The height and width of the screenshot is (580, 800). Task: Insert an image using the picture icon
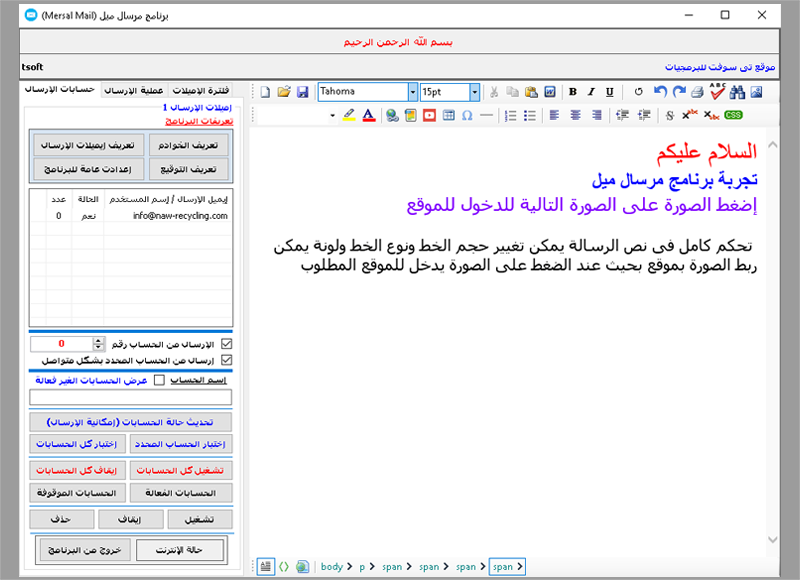point(756,92)
